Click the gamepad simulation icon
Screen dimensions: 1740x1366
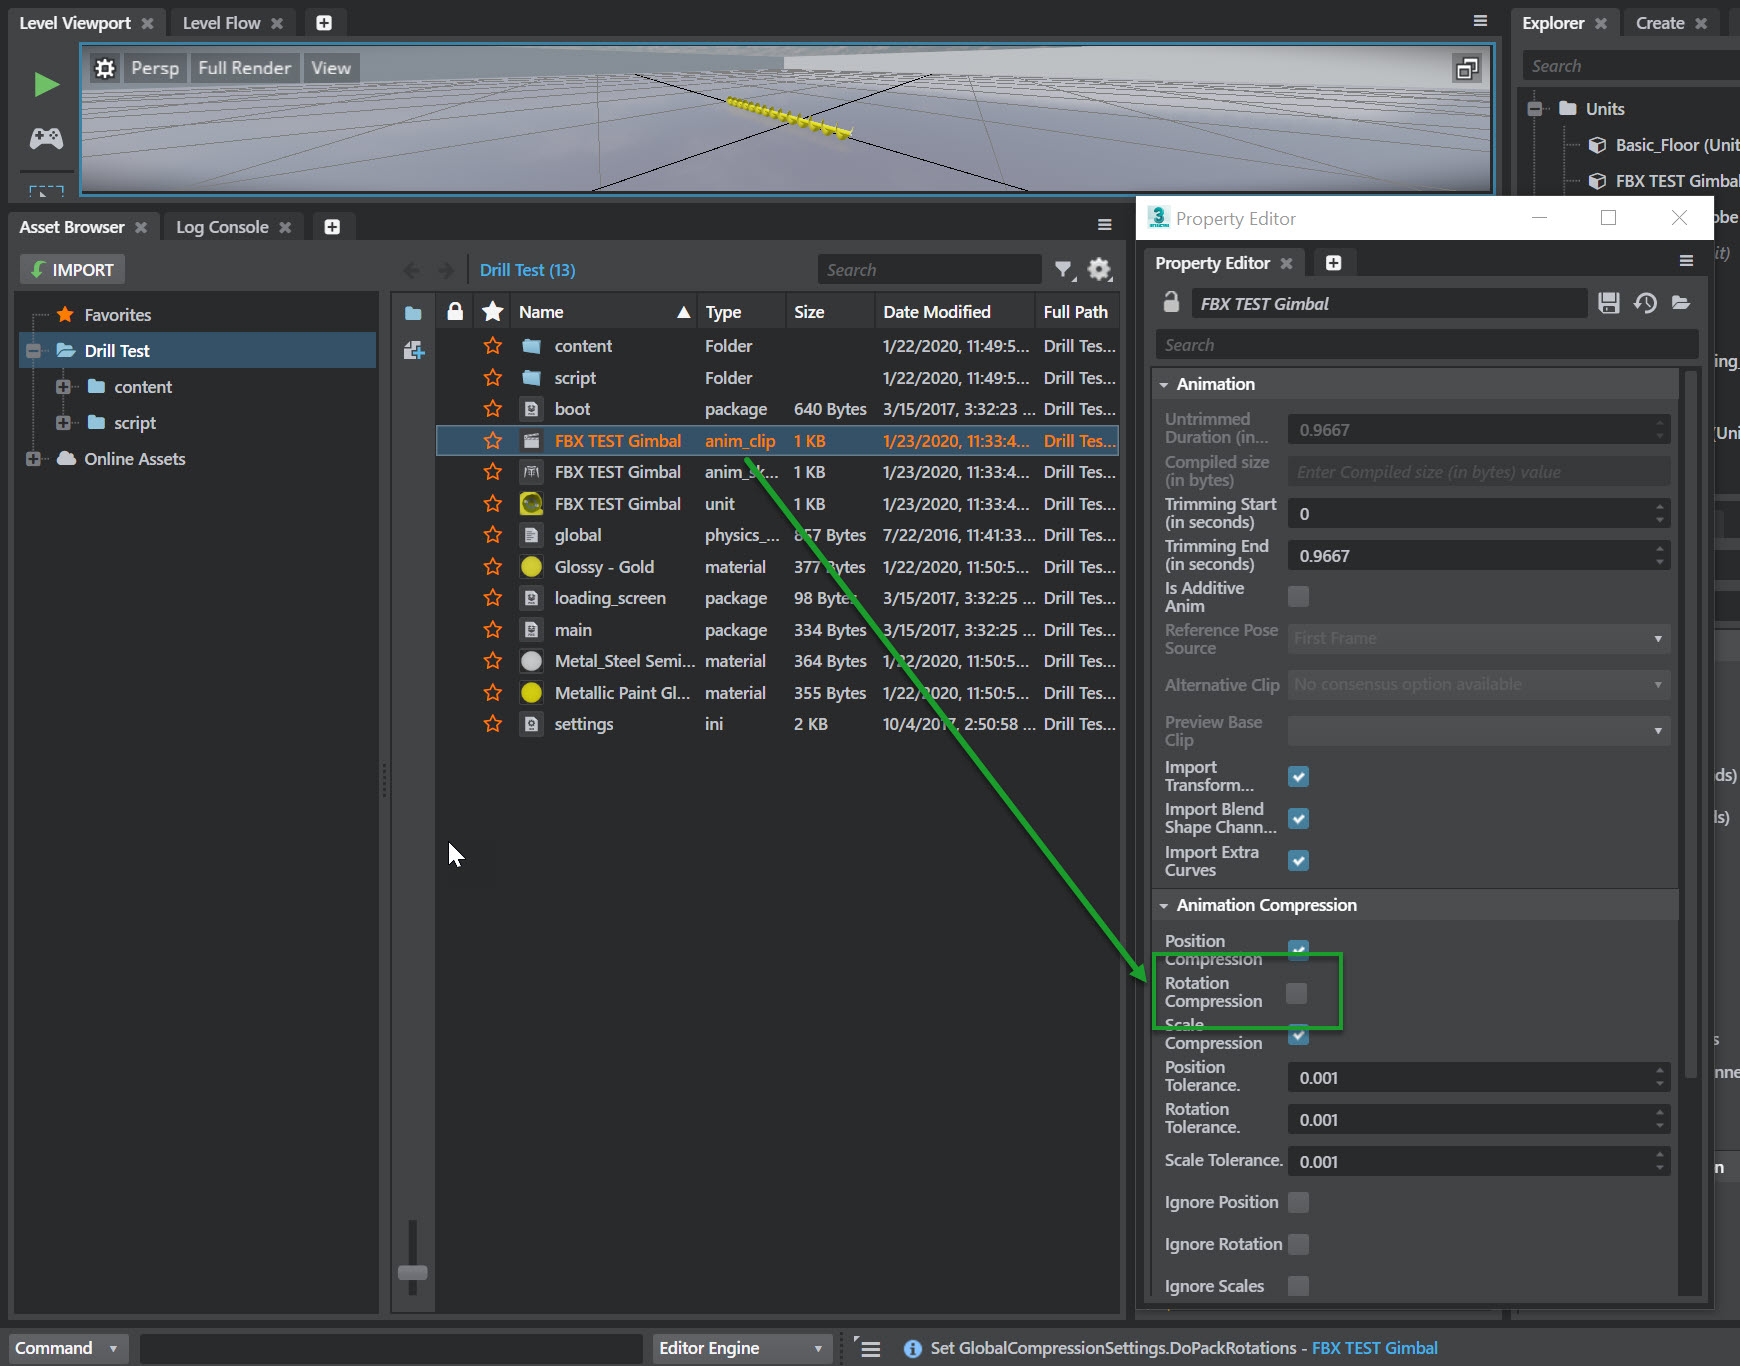point(45,139)
